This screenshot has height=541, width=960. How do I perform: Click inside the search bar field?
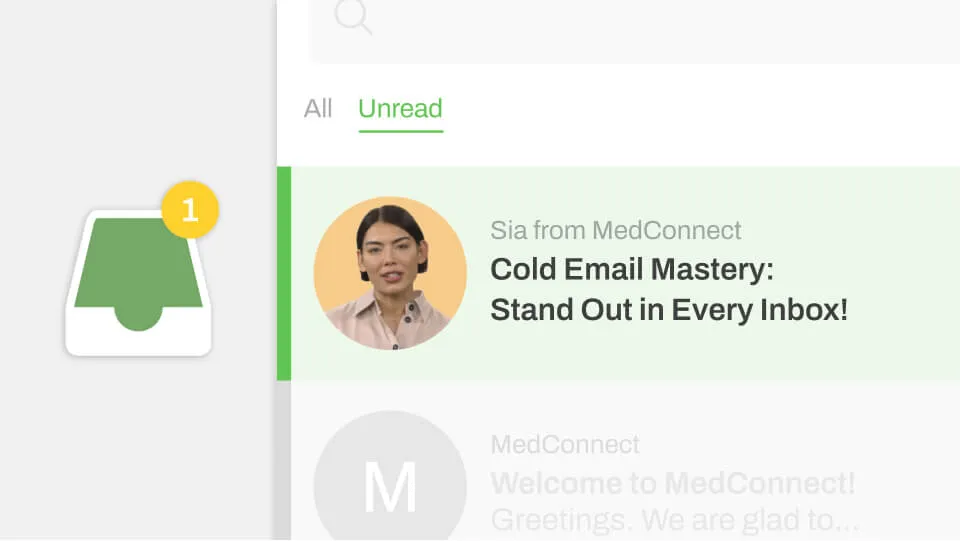coord(635,31)
